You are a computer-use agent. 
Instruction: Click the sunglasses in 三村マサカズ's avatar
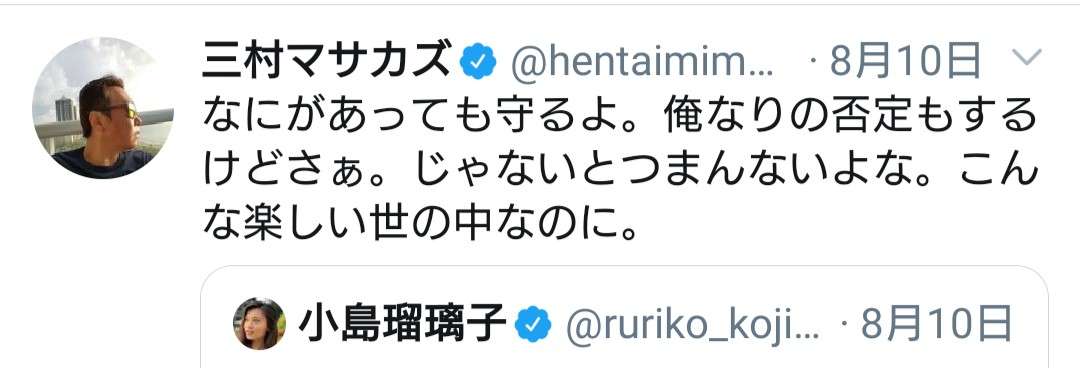(125, 109)
